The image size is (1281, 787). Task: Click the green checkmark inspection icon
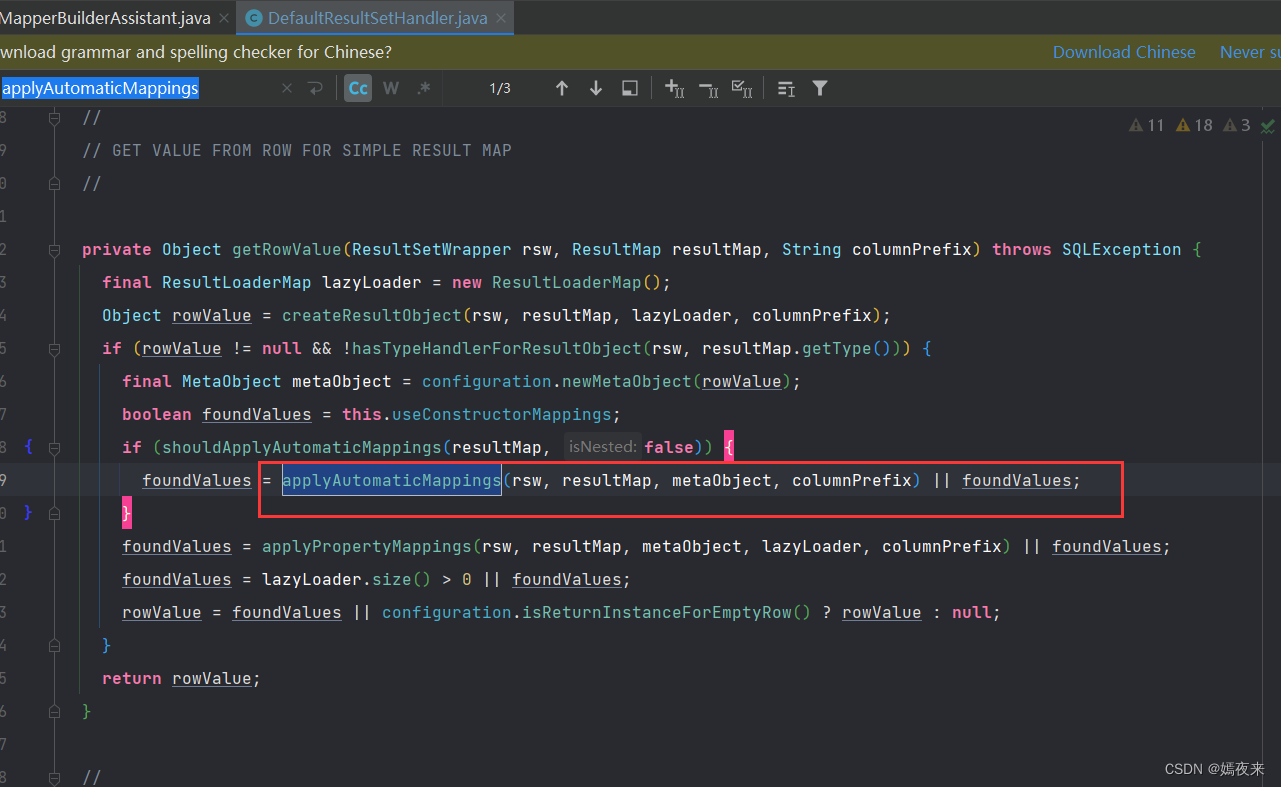(x=1268, y=126)
